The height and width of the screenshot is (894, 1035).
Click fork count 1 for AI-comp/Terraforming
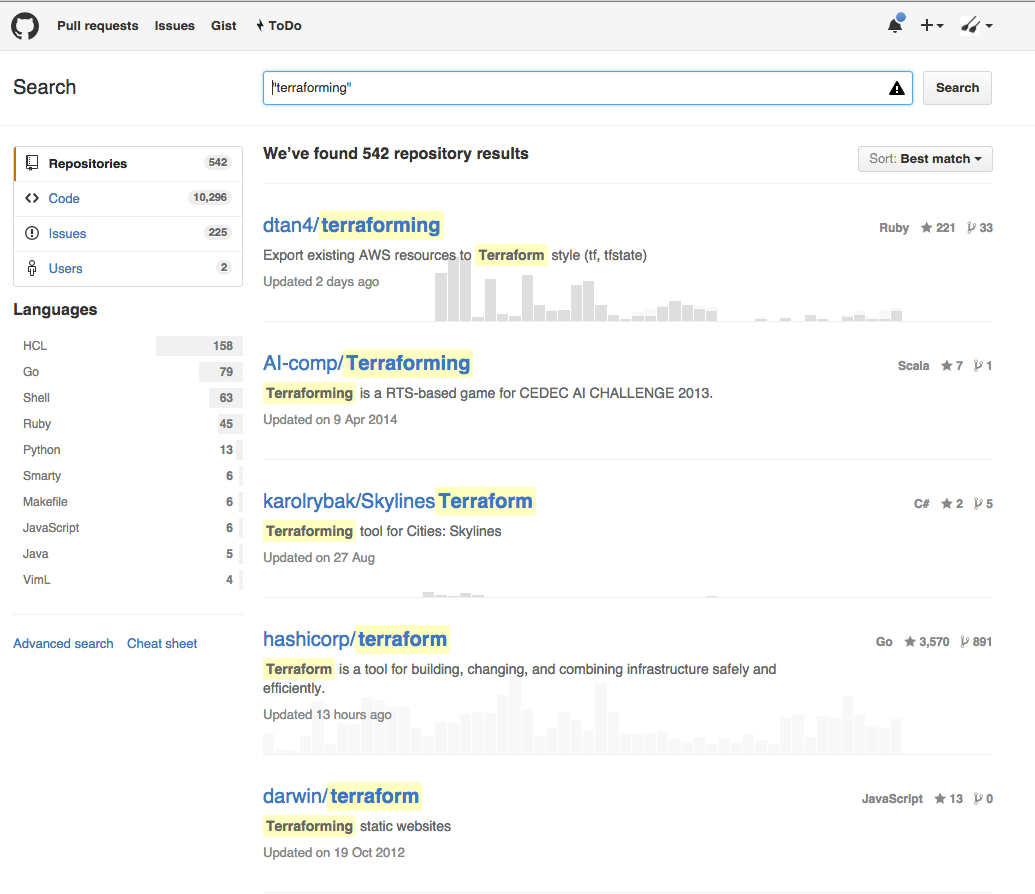(x=983, y=366)
